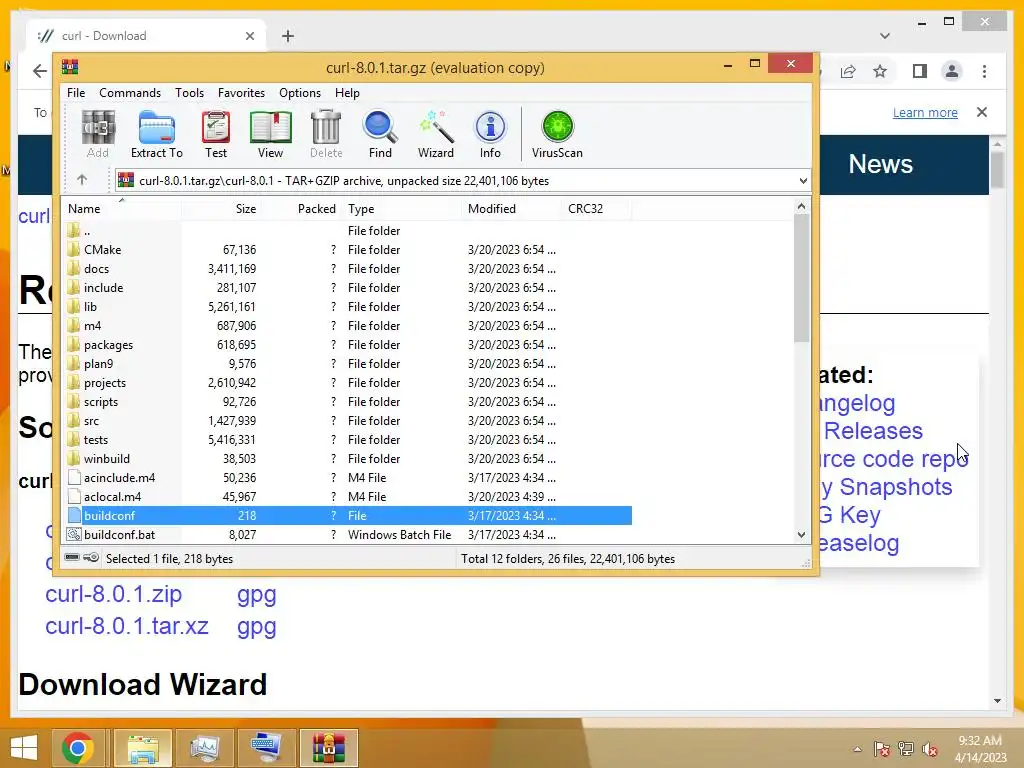This screenshot has height=768, width=1024.
Task: Click gpg link beside curl-8.0.1.zip
Action: (x=257, y=595)
